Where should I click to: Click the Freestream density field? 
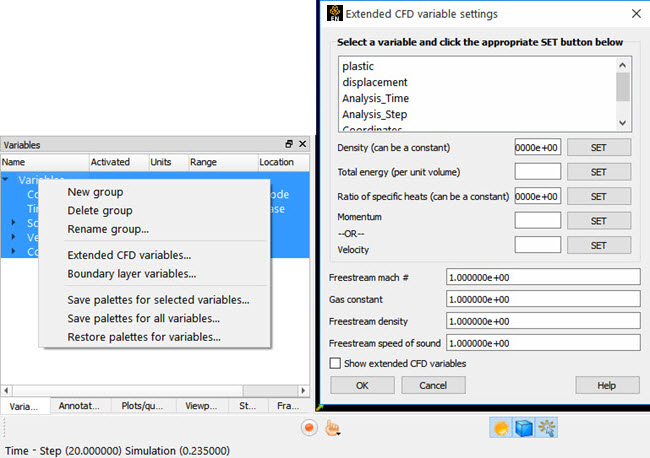pos(543,321)
